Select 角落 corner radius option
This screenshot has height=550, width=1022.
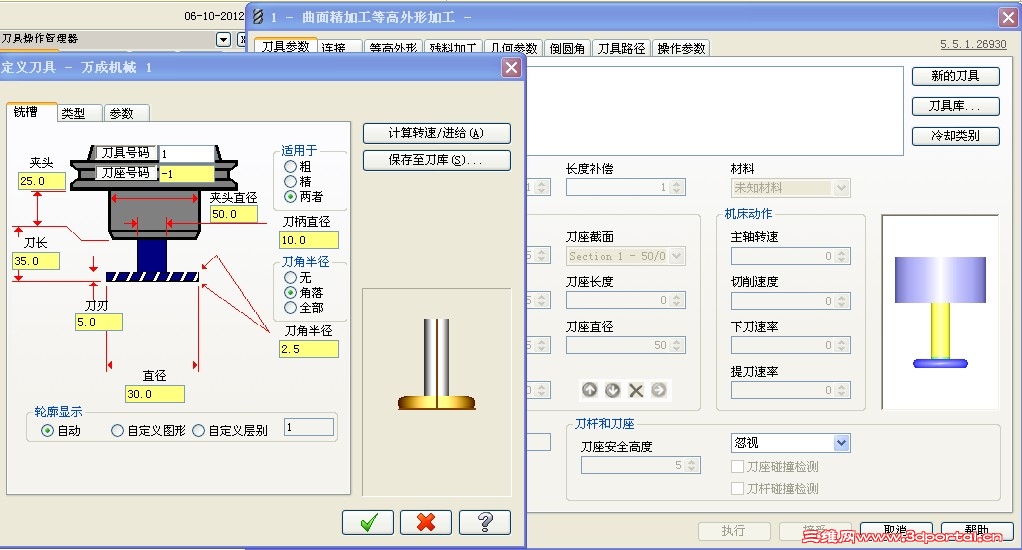290,293
